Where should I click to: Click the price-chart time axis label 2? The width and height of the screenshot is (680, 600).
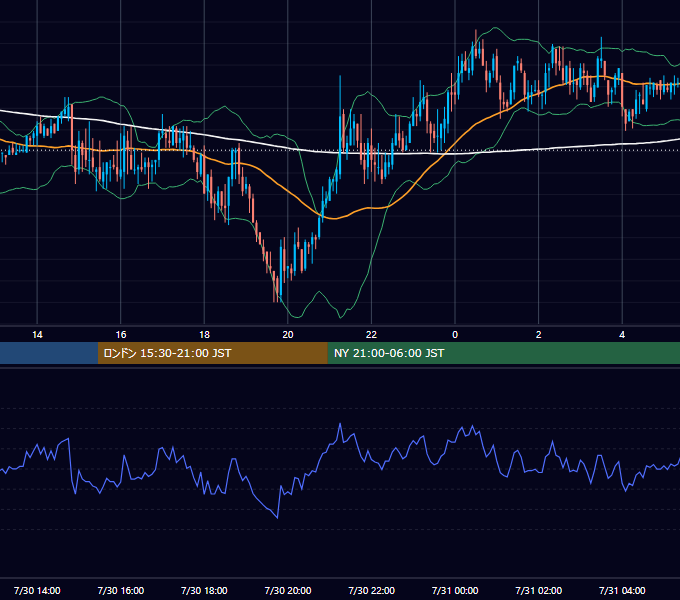coord(539,335)
